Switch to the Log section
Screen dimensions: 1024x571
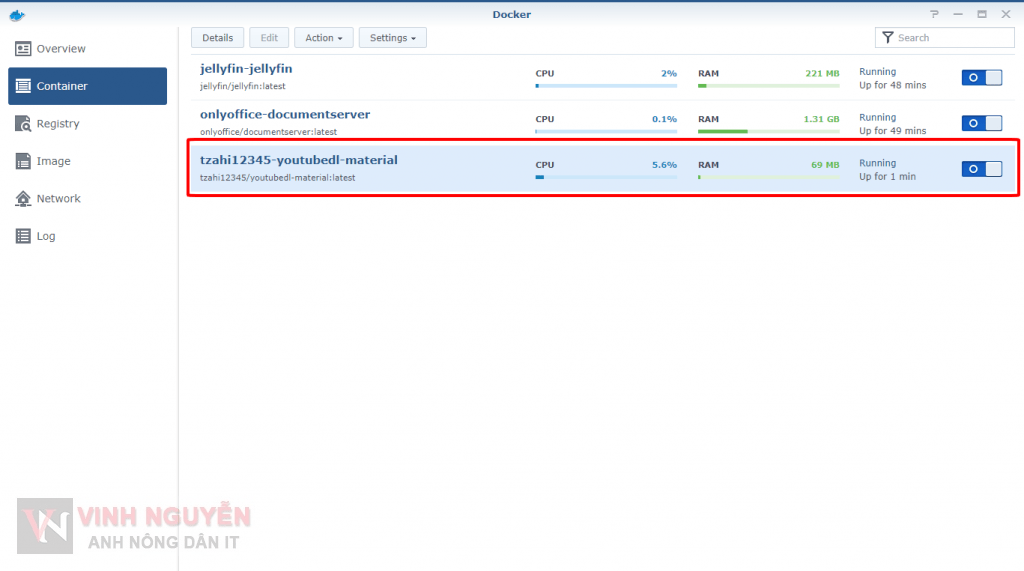tap(46, 237)
